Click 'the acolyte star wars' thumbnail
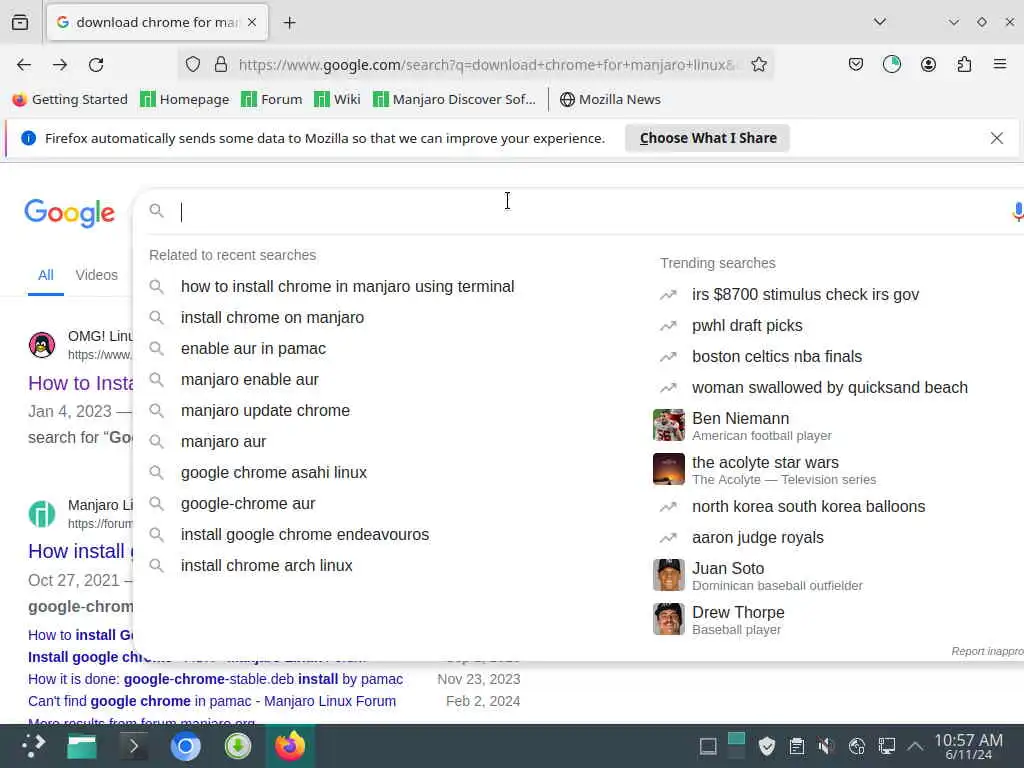The height and width of the screenshot is (768, 1024). point(668,469)
